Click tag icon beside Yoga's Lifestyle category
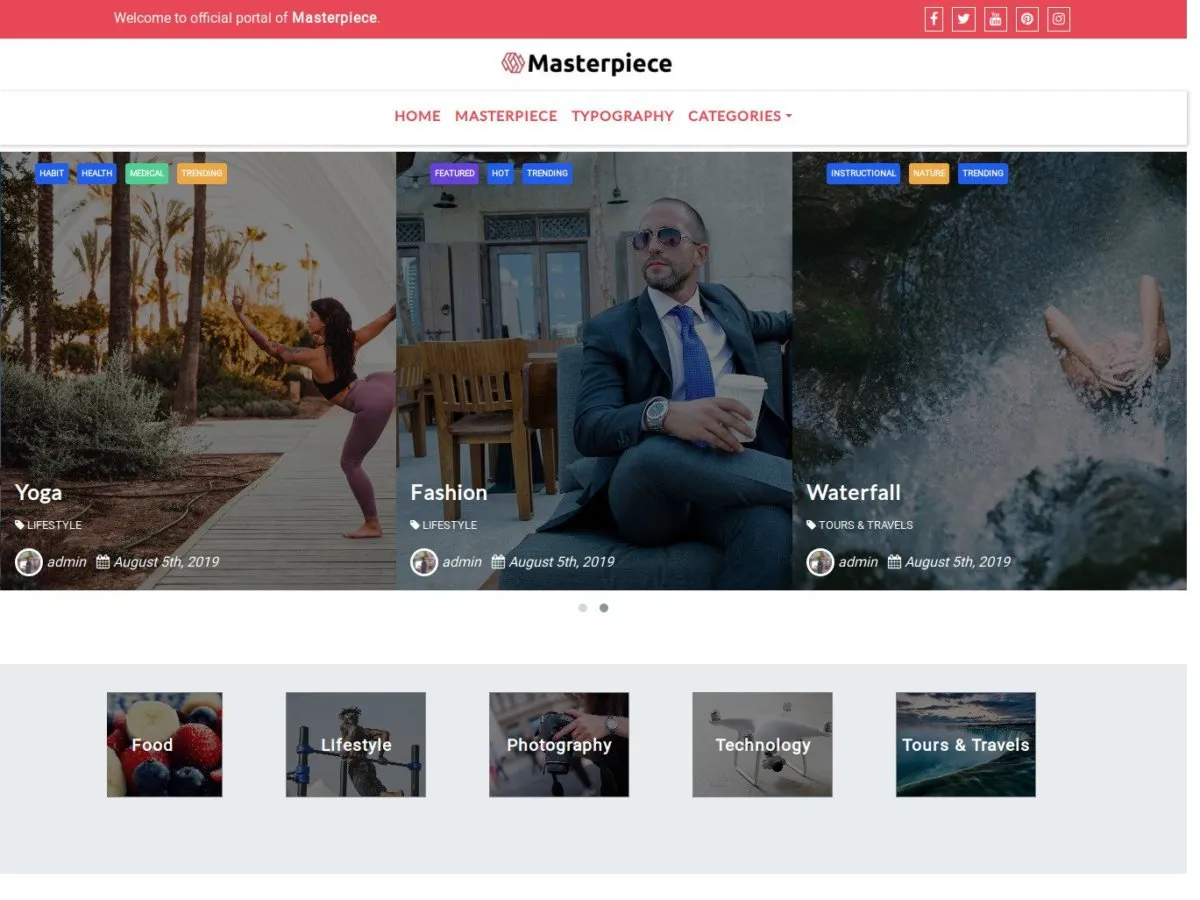 [19, 525]
